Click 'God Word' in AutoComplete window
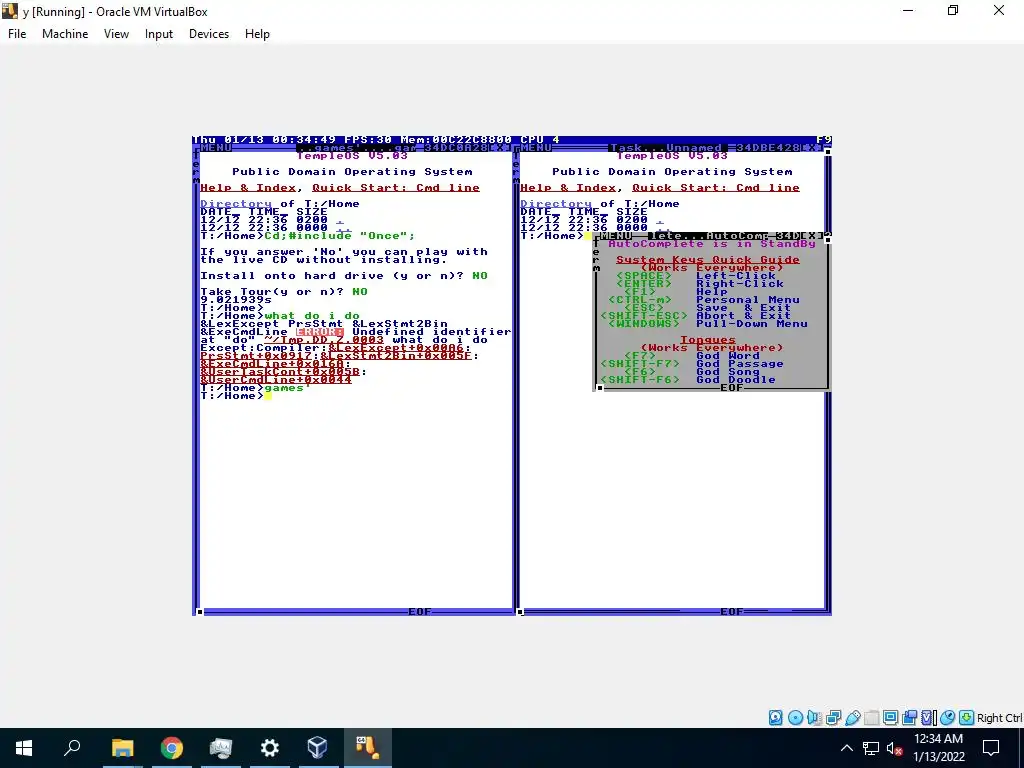This screenshot has height=768, width=1024. (x=728, y=355)
